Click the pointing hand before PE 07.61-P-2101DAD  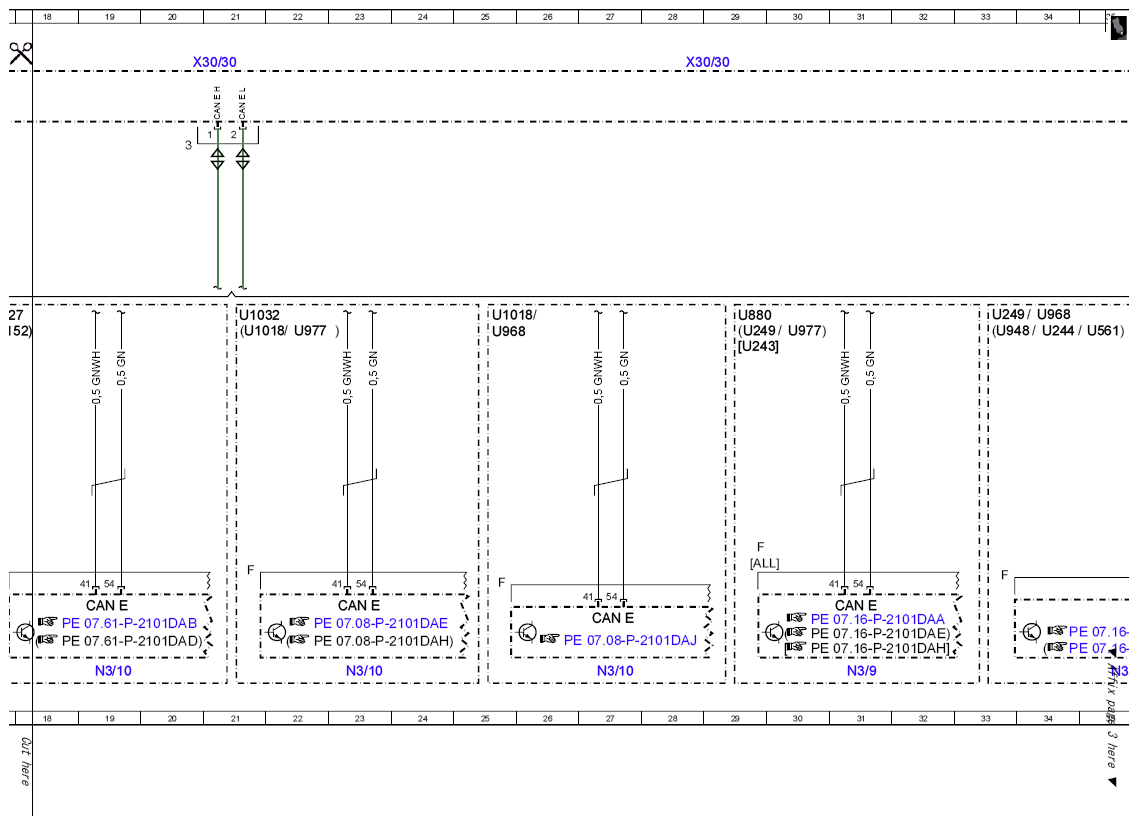[48, 640]
